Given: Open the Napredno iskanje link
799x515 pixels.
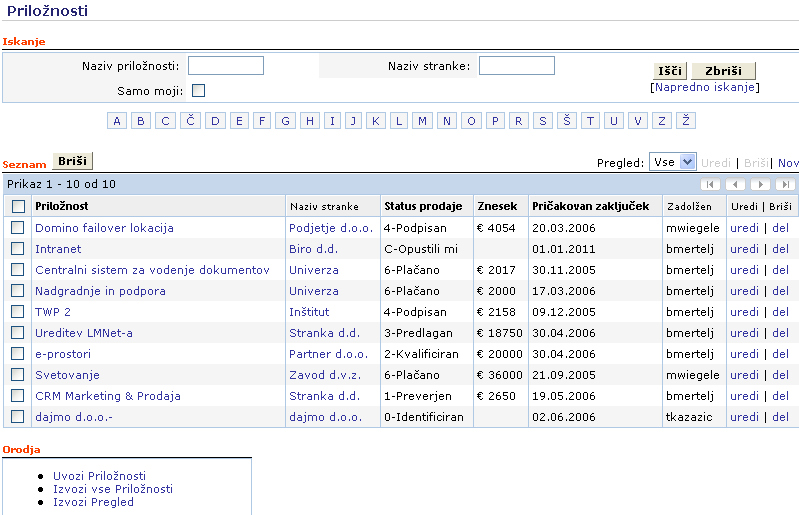Looking at the screenshot, I should tap(705, 88).
